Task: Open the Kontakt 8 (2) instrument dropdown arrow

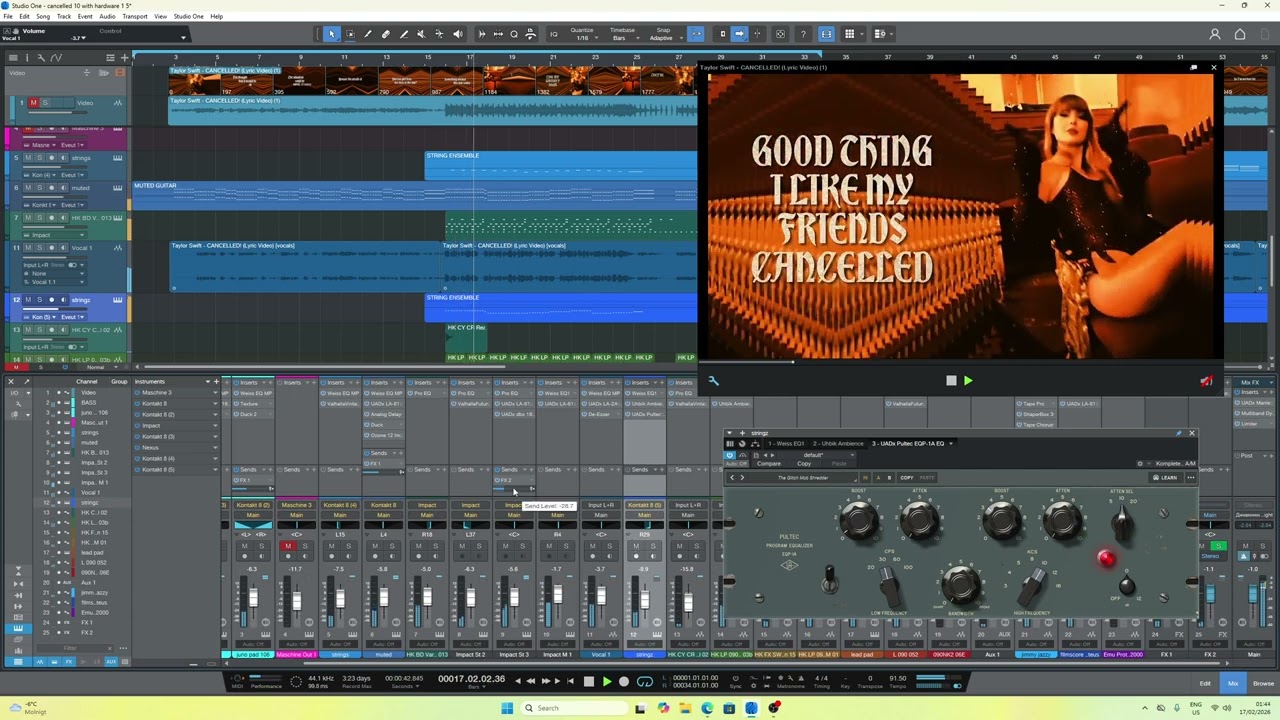Action: coord(214,414)
